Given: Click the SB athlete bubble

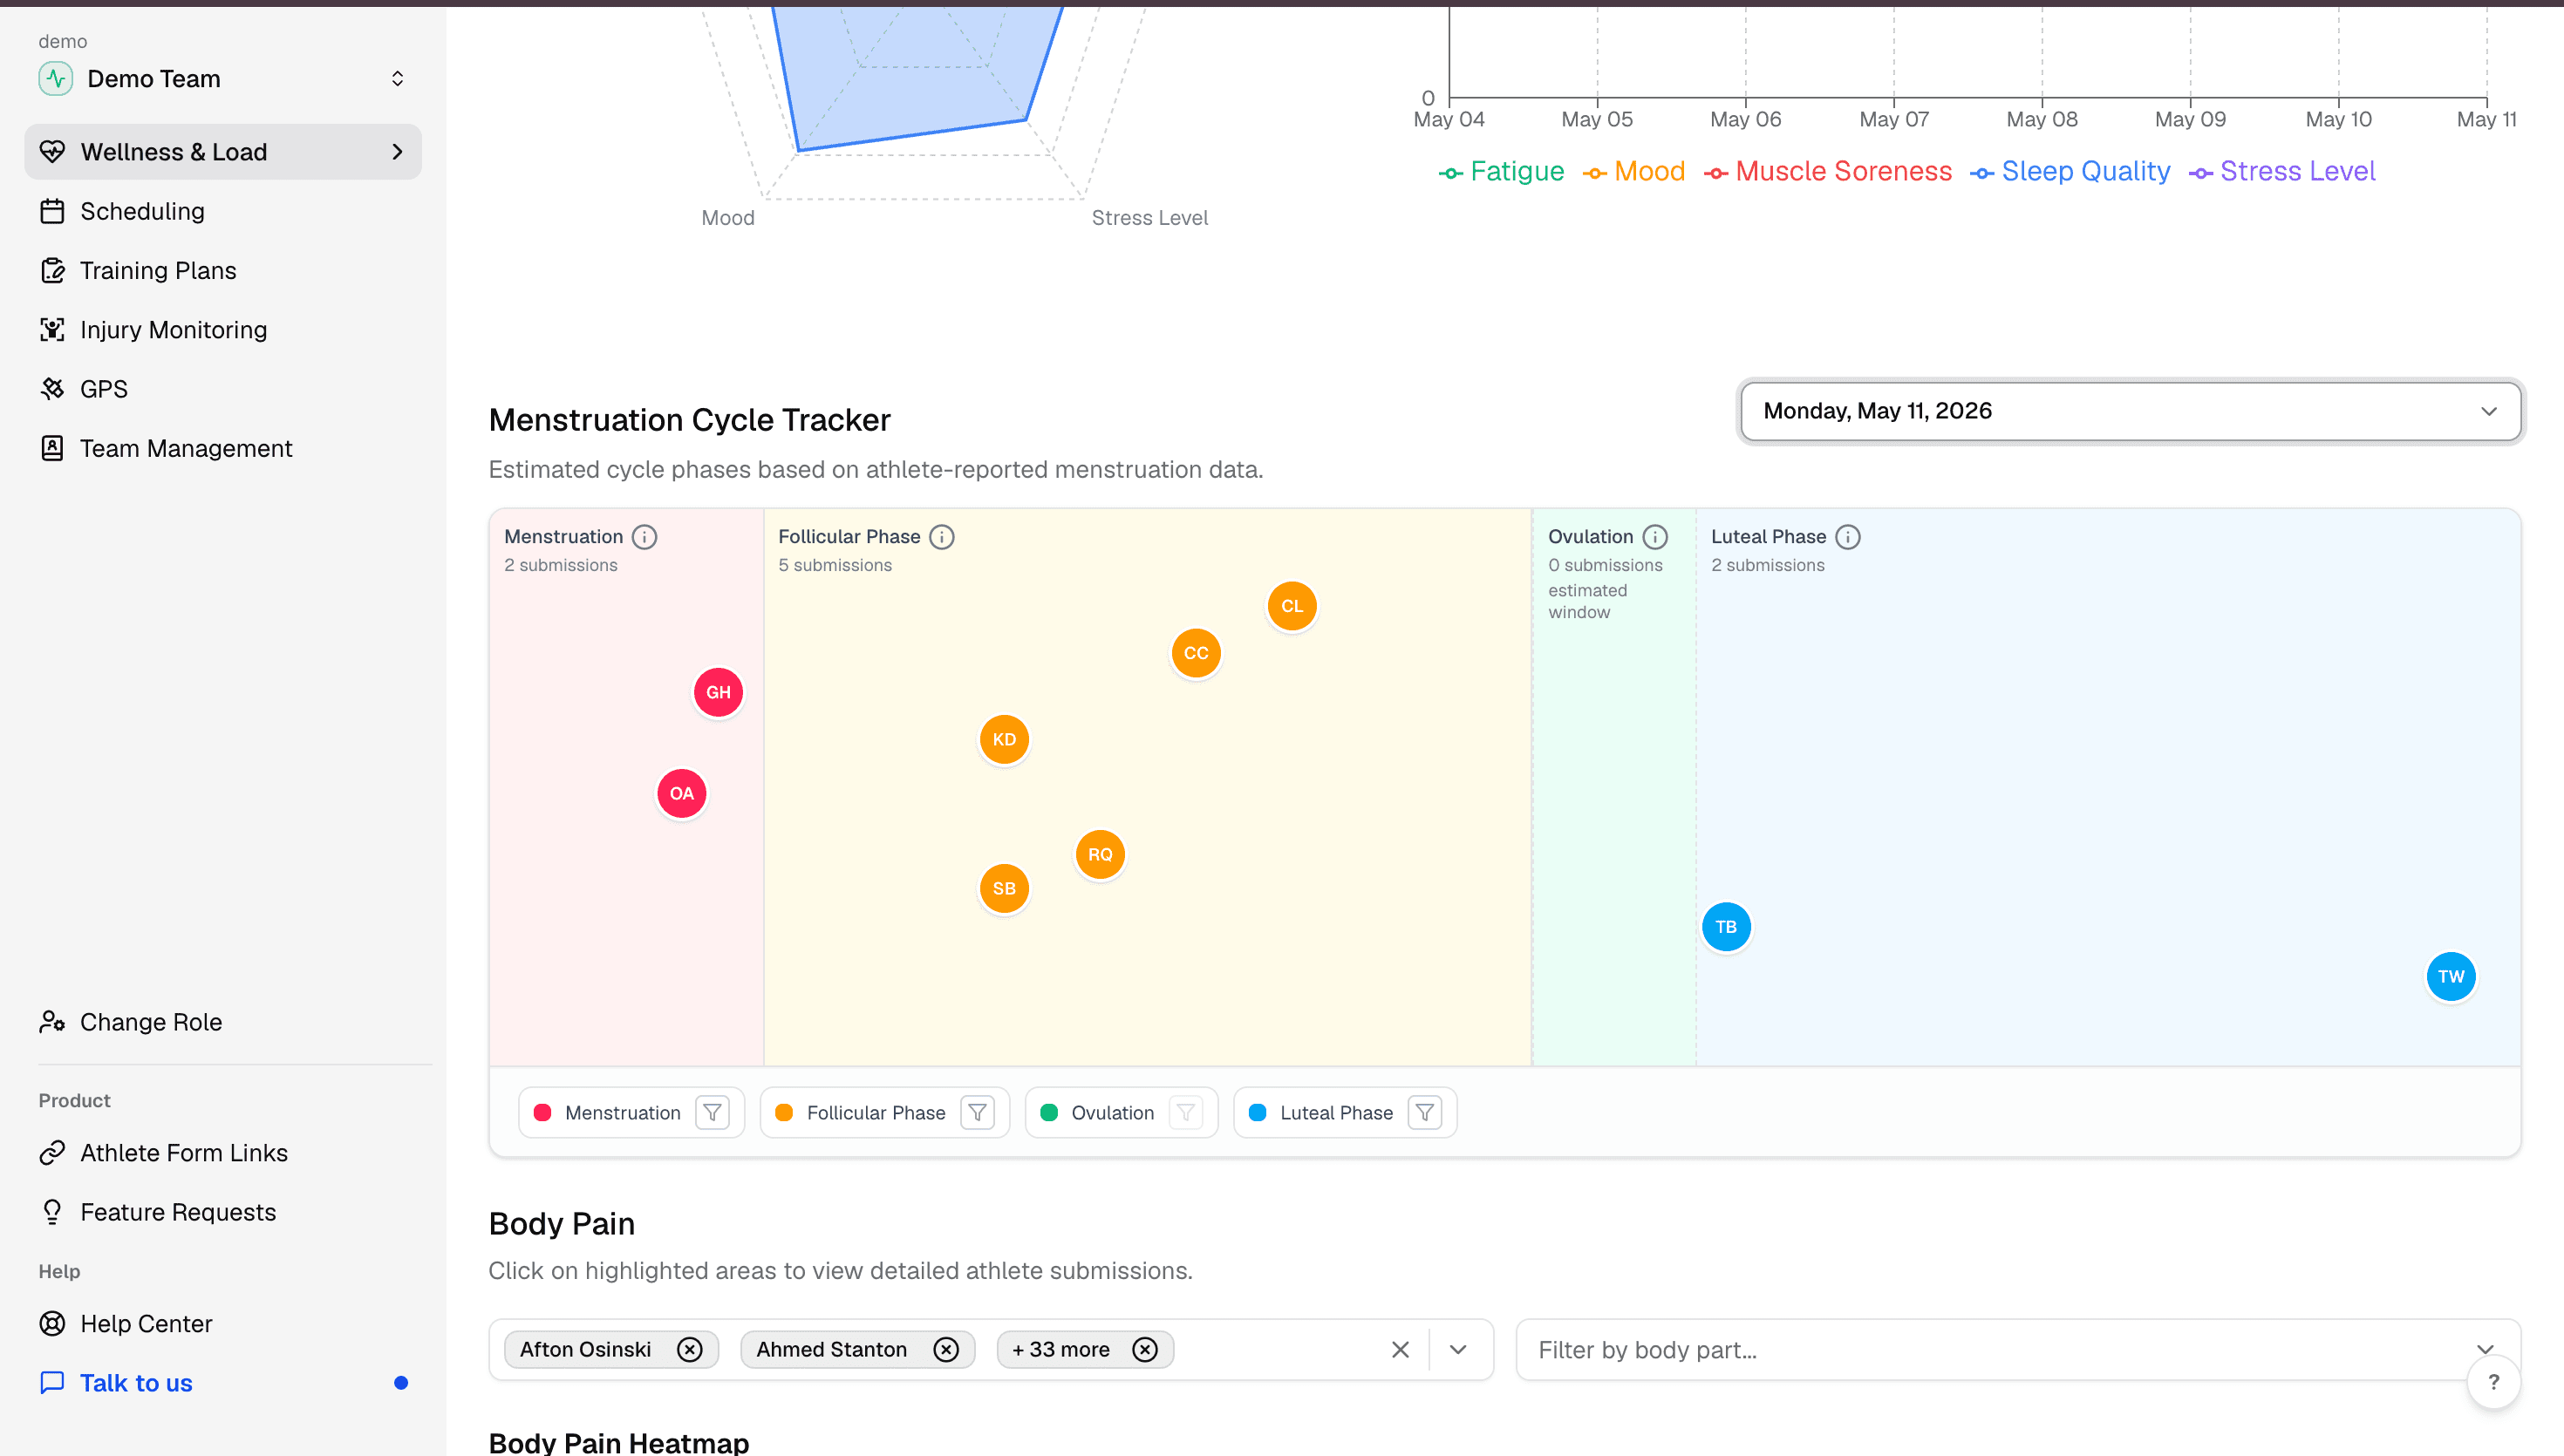Looking at the screenshot, I should 1004,888.
